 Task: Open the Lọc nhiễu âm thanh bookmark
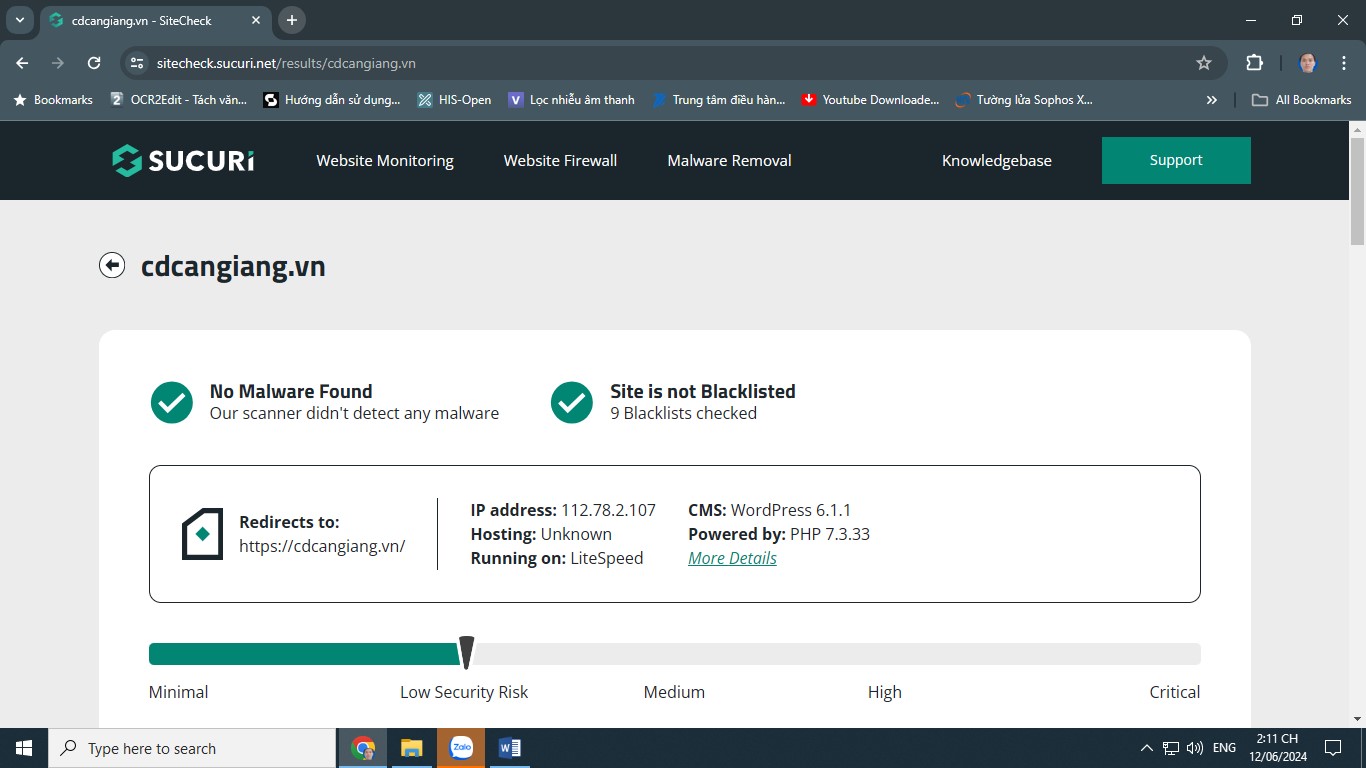pos(572,100)
